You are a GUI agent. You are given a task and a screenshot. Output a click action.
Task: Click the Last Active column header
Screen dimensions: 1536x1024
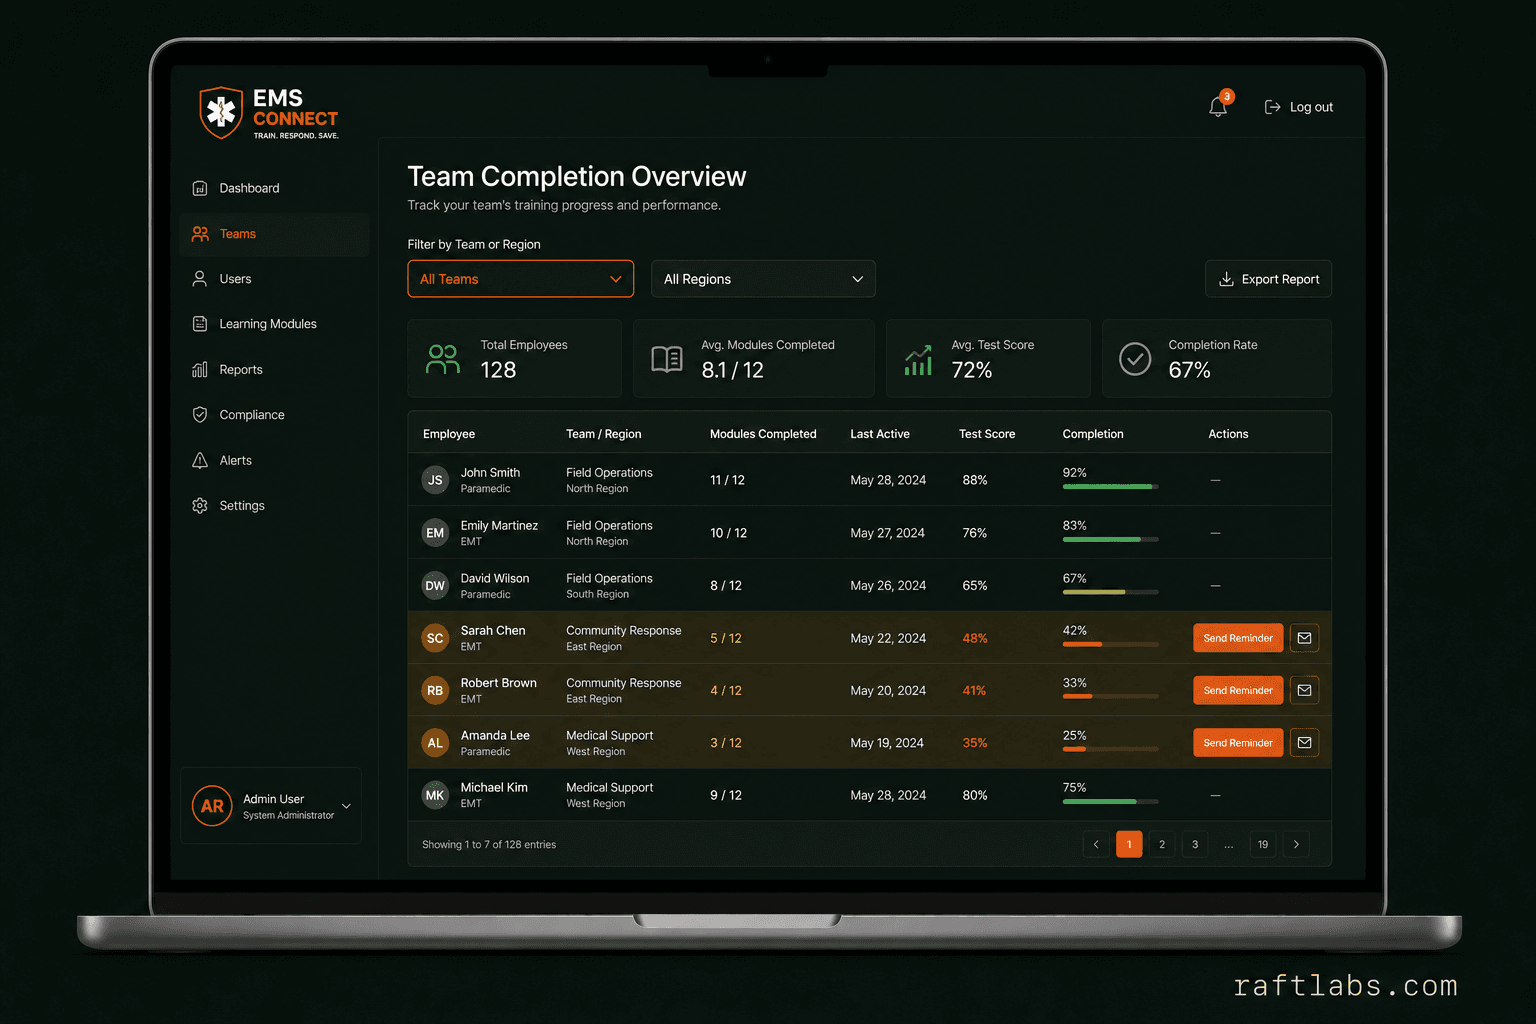point(880,434)
